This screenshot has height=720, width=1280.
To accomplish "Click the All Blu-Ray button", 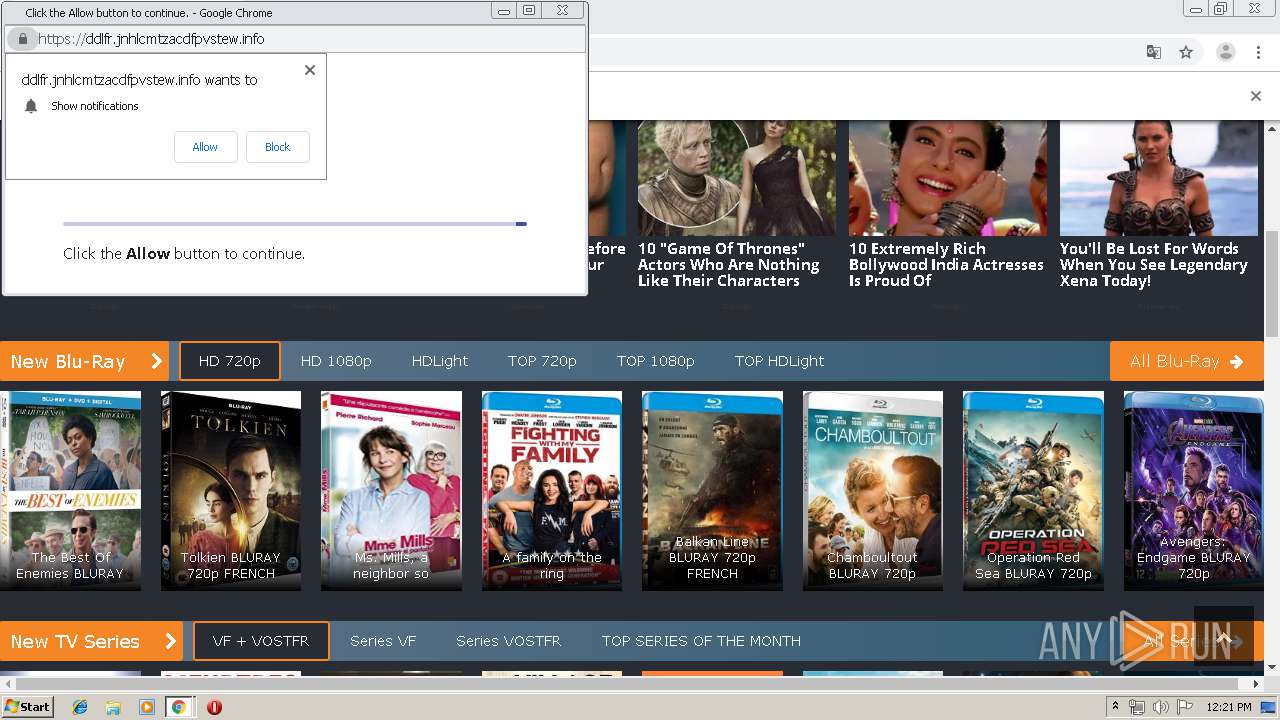I will click(x=1187, y=361).
